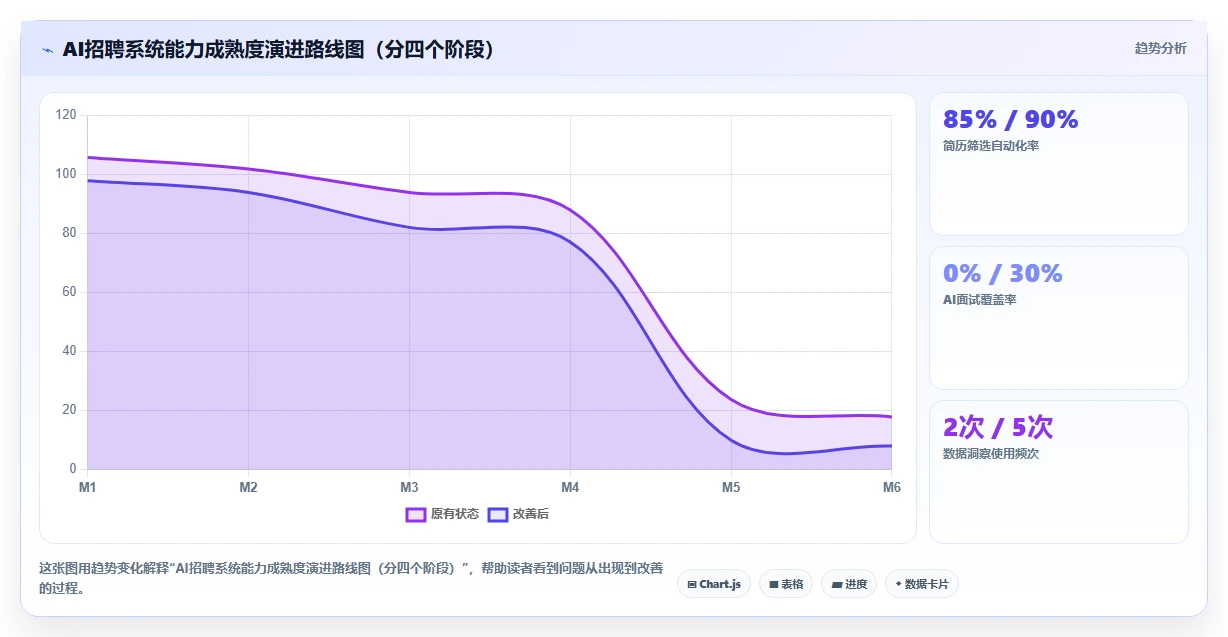The image size is (1228, 637).
Task: Select the 进度 tag chip
Action: click(849, 584)
